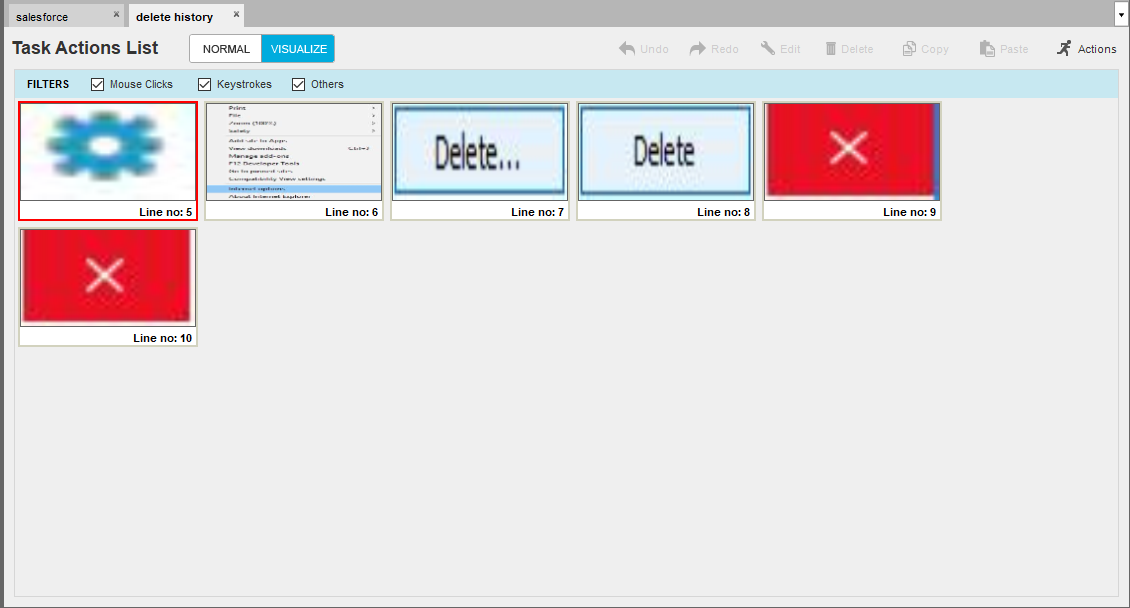Toggle the Mouse Clicks filter checkbox
1130x608 pixels.
coord(97,84)
